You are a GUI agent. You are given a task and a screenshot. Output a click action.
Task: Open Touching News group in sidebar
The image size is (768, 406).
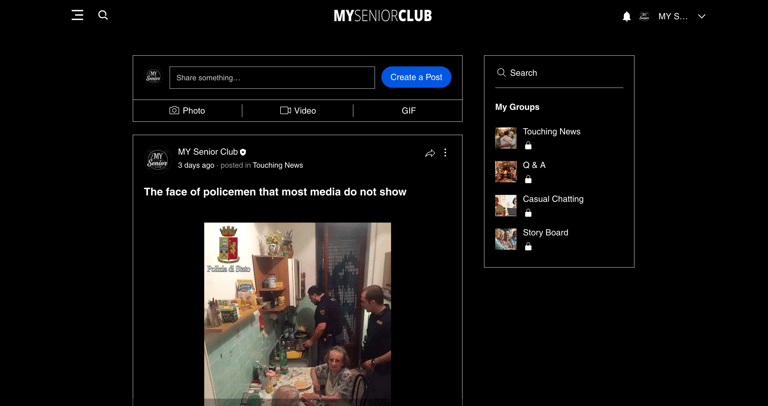pos(552,131)
